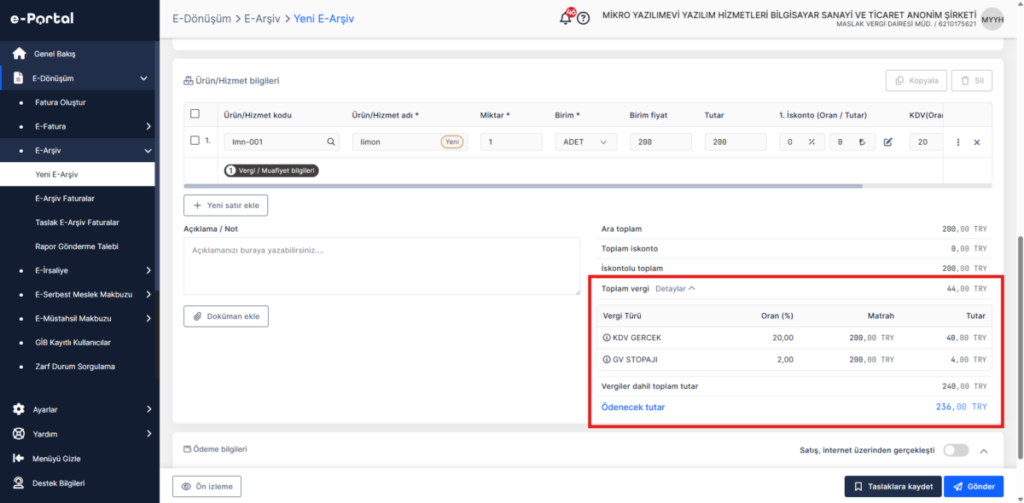Open the MYYH user avatar
The image size is (1024, 503).
pyautogui.click(x=992, y=19)
